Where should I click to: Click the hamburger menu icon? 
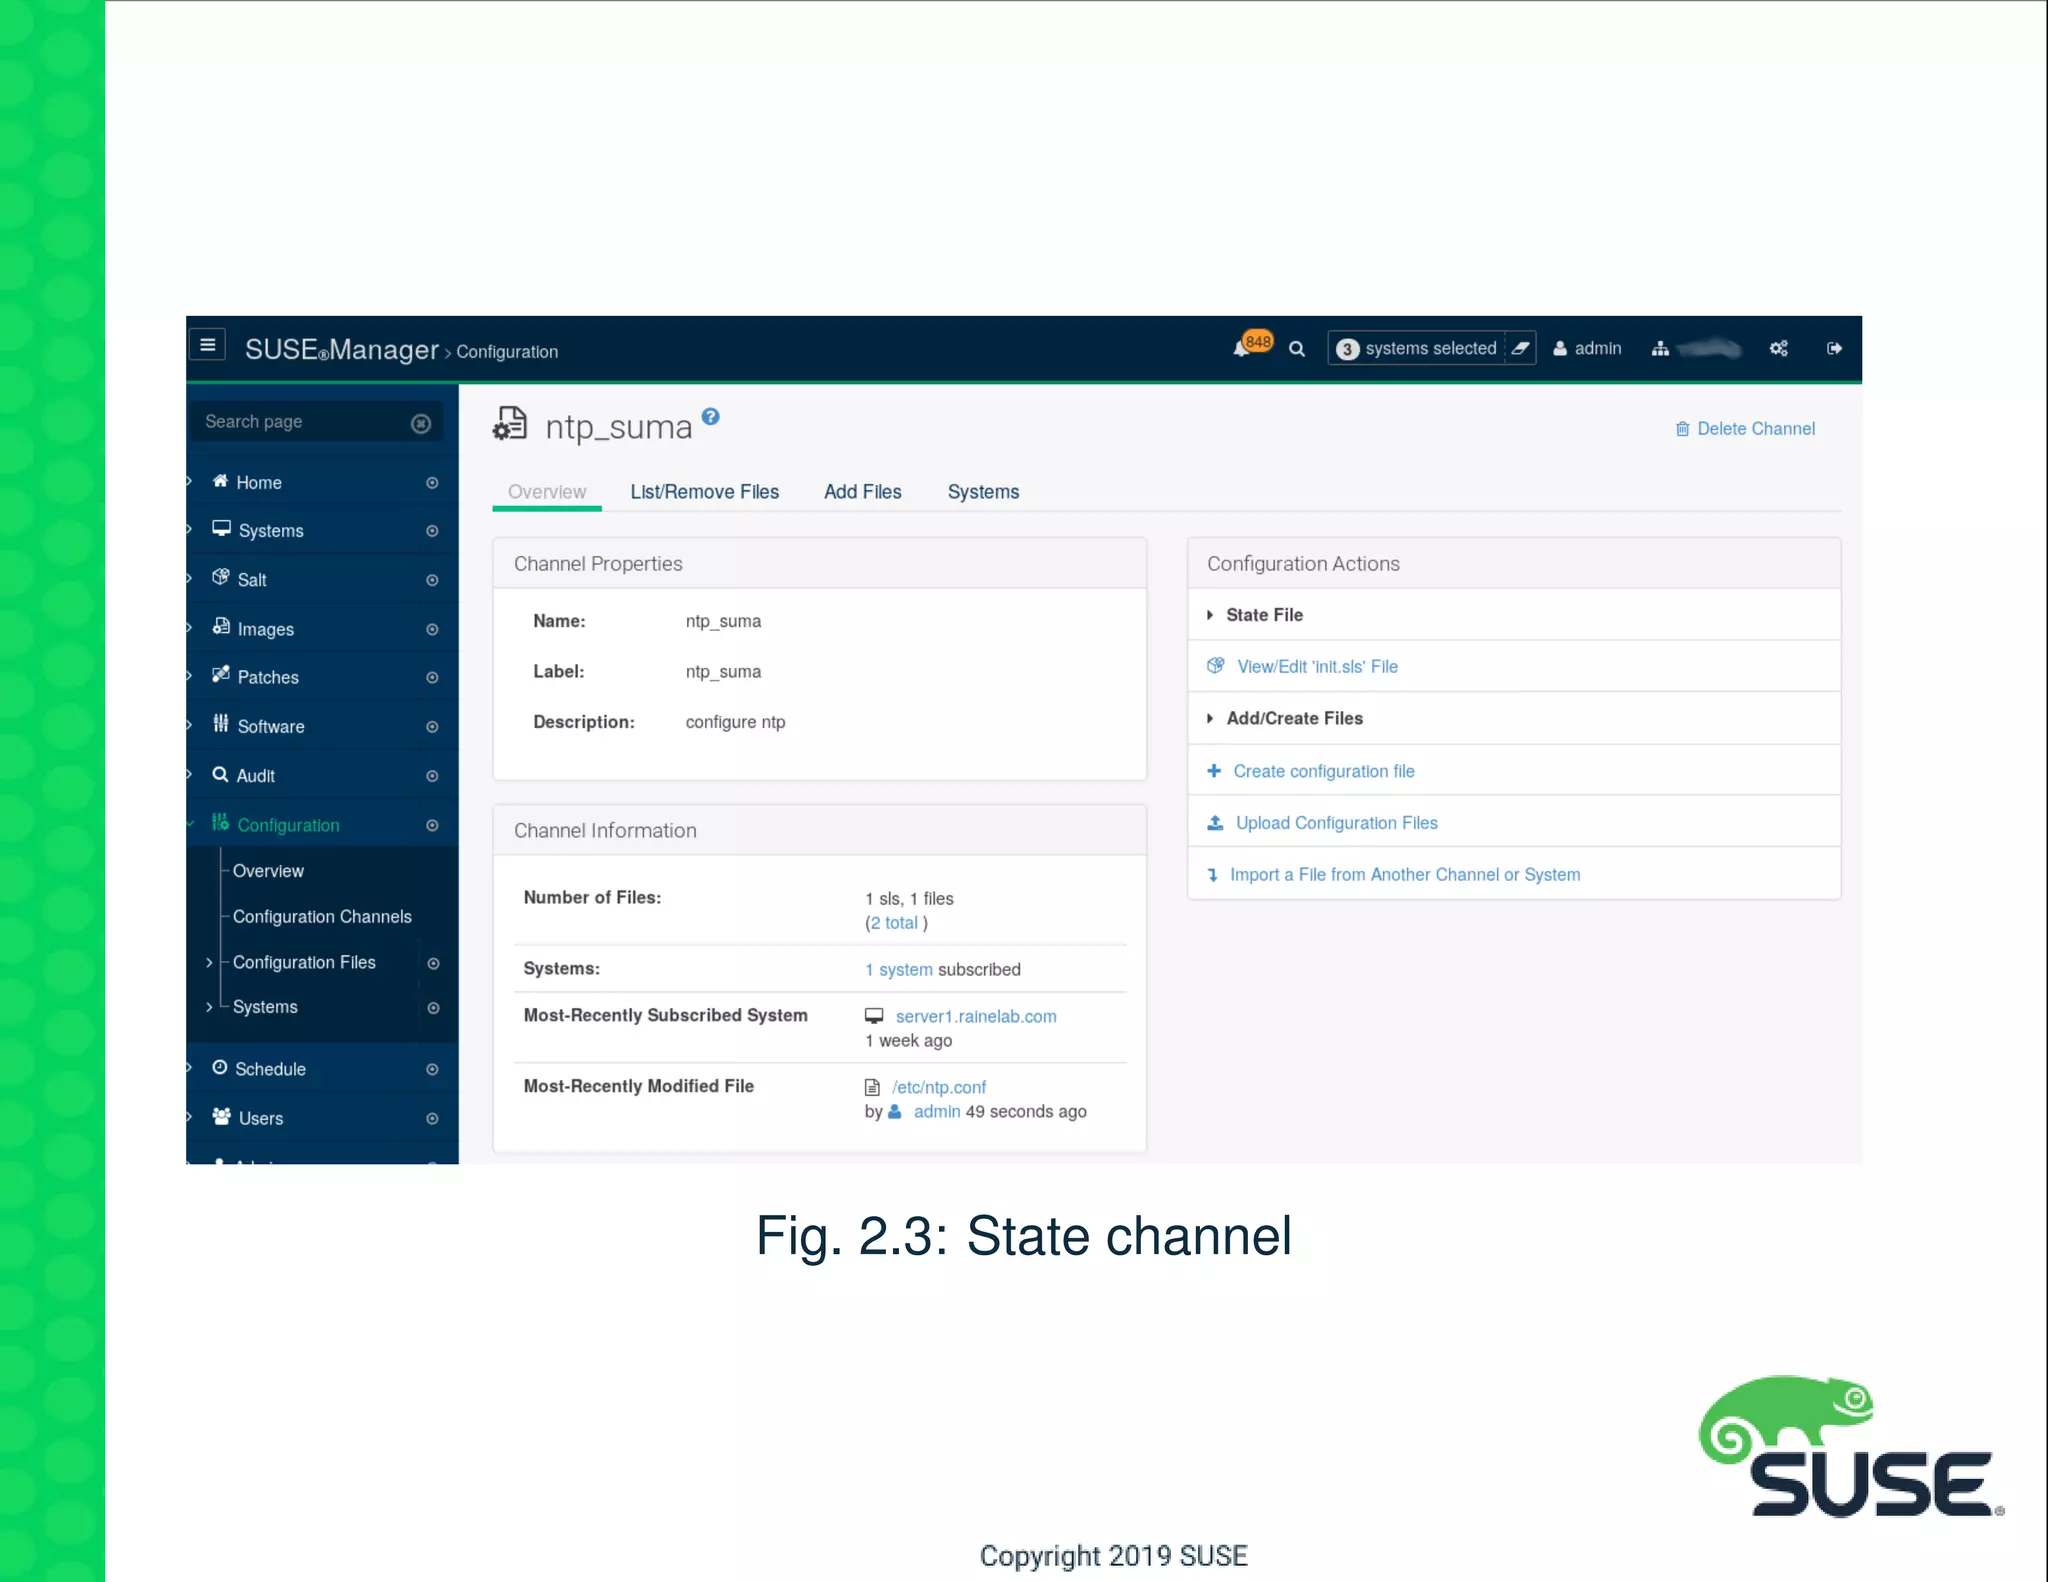207,346
